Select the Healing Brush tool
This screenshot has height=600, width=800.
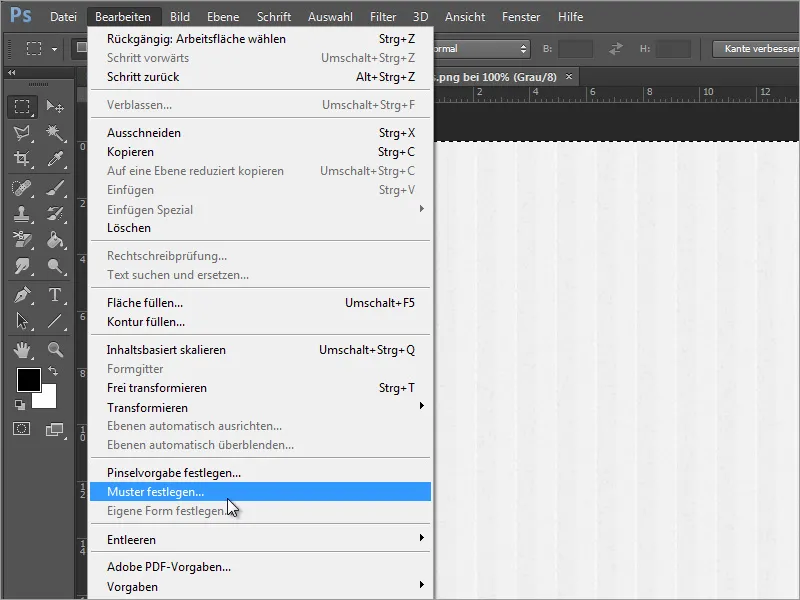pyautogui.click(x=22, y=188)
